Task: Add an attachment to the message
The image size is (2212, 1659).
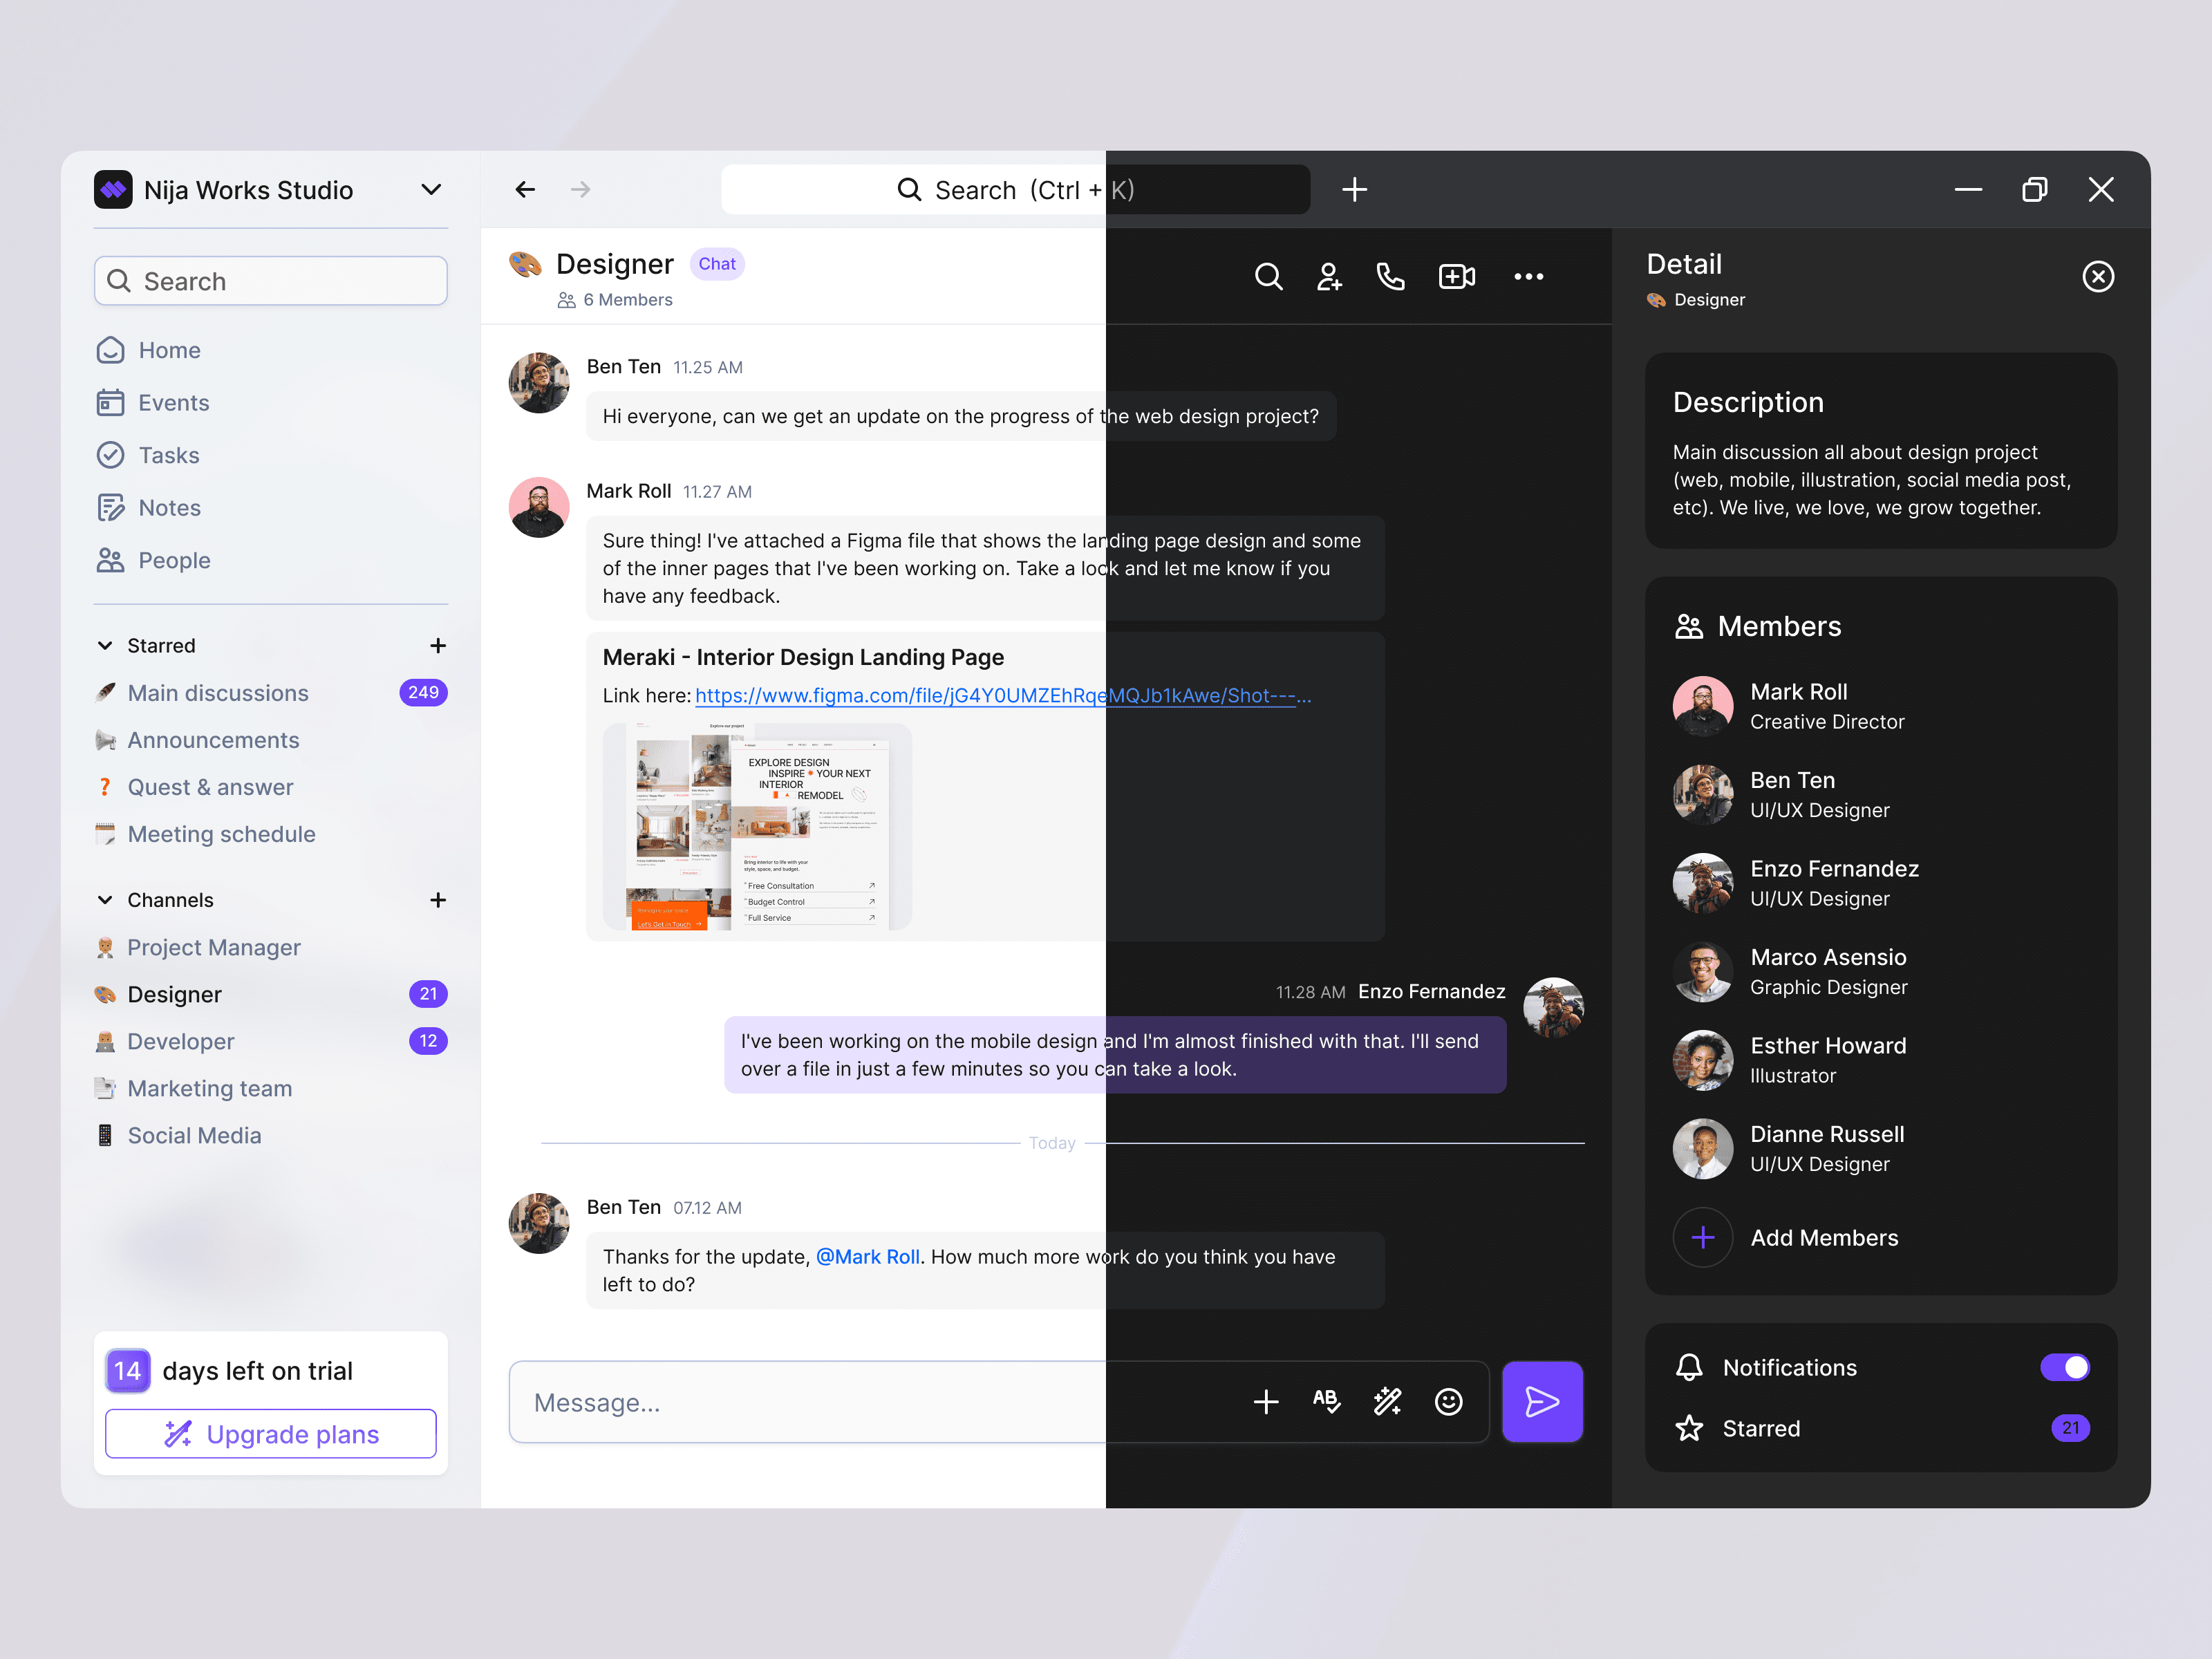Action: tap(1266, 1402)
